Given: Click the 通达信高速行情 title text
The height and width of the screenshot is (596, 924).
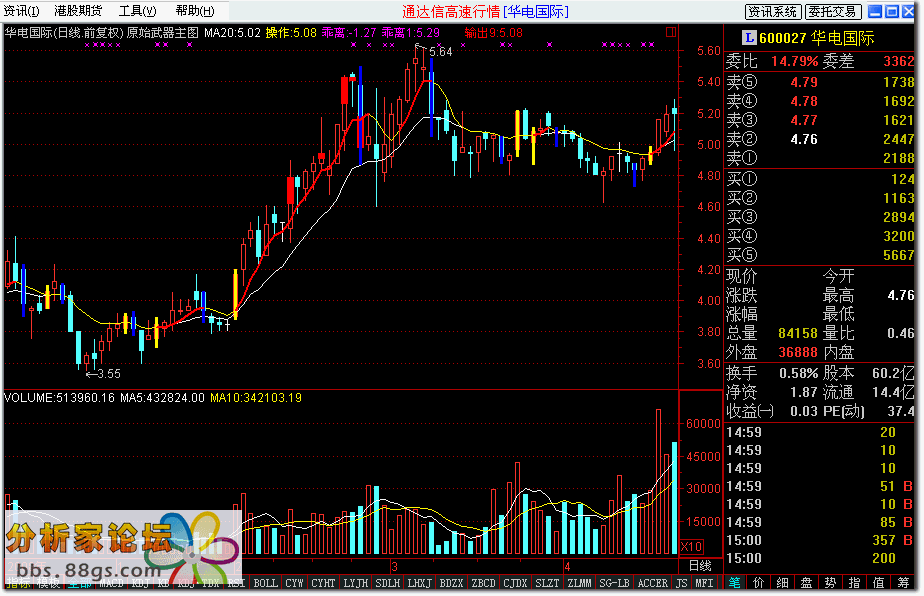Looking at the screenshot, I should coord(451,11).
